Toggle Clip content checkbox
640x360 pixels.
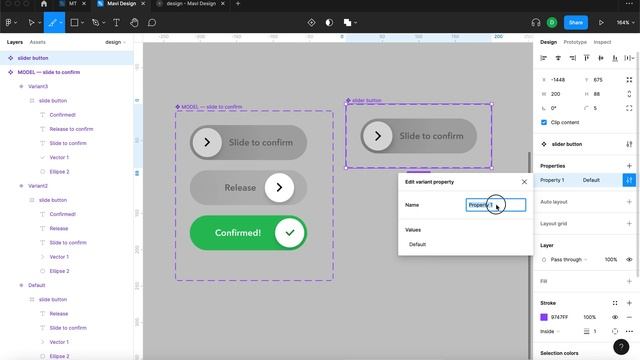click(544, 122)
